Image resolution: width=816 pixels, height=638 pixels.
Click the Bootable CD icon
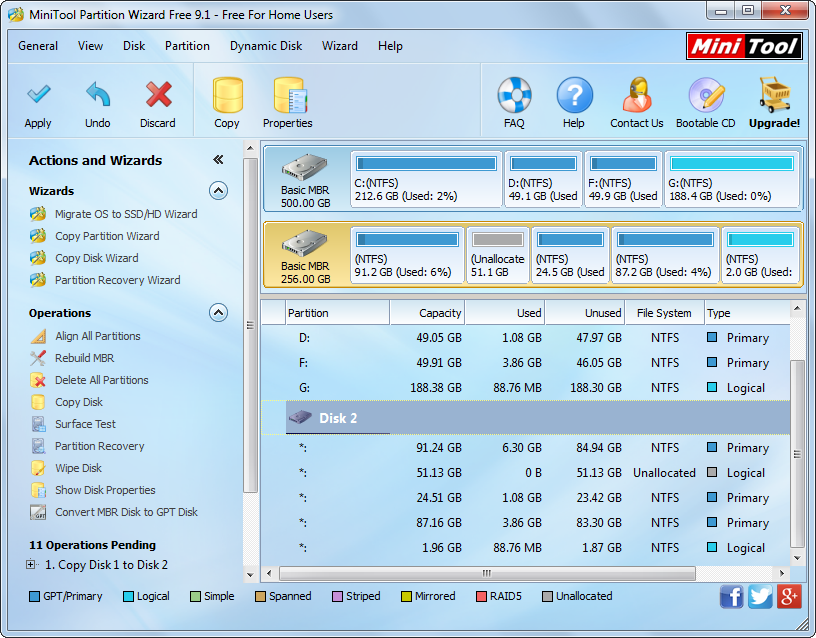pos(706,95)
